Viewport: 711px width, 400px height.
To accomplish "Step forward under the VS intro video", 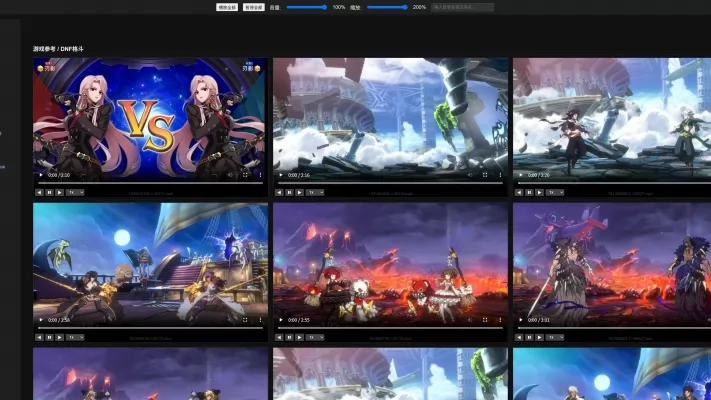I will point(59,192).
